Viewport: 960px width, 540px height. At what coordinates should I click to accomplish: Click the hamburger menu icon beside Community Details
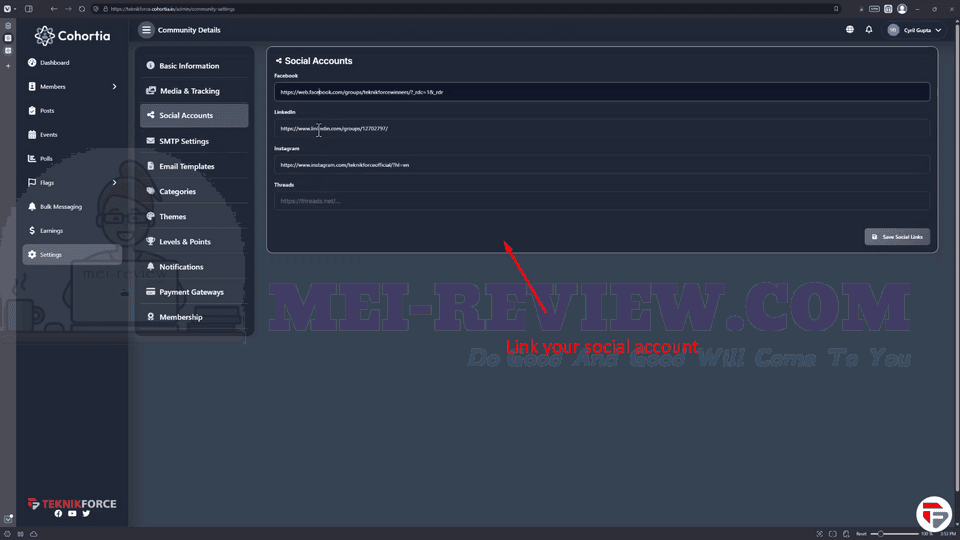(x=146, y=29)
